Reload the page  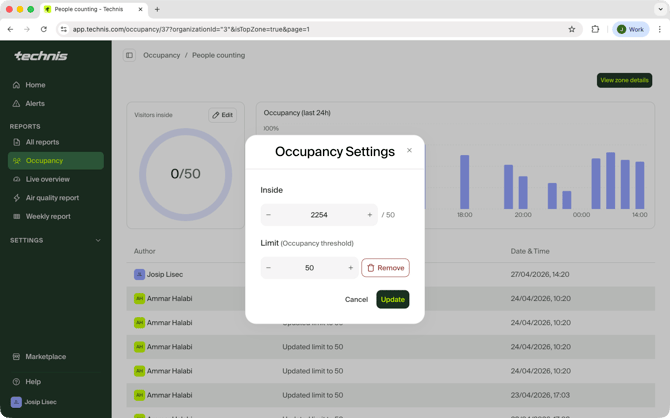pyautogui.click(x=44, y=29)
